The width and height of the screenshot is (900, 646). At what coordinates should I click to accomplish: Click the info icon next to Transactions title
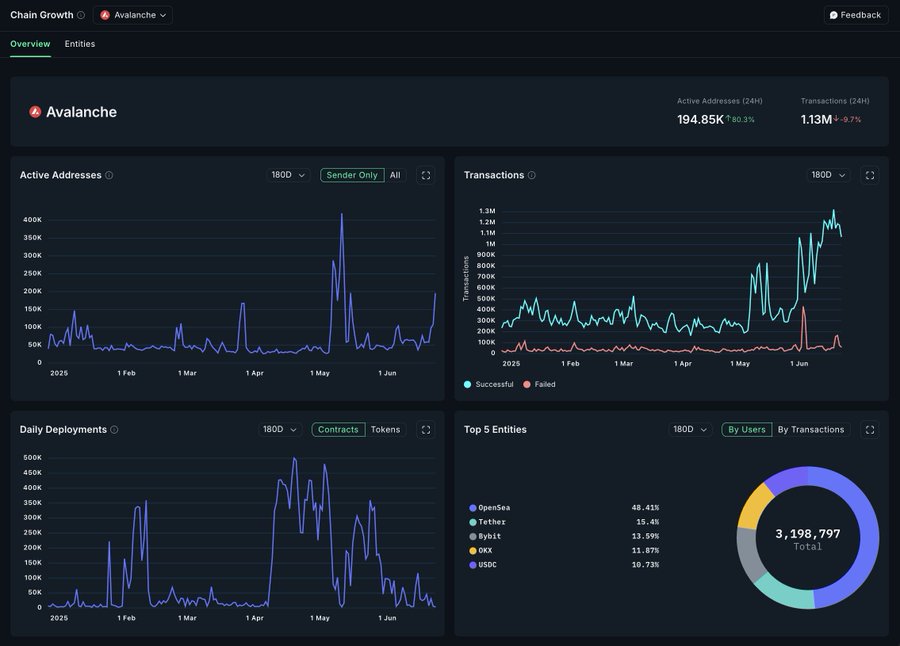click(x=531, y=175)
